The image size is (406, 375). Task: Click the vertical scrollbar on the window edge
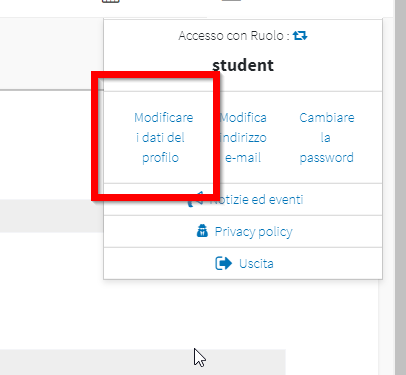click(400, 187)
